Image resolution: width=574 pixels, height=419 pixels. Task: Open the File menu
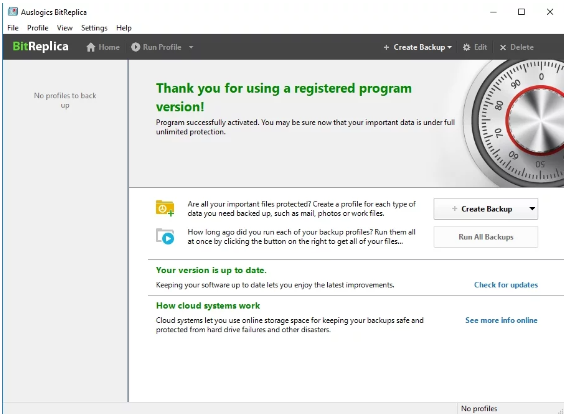(x=13, y=28)
